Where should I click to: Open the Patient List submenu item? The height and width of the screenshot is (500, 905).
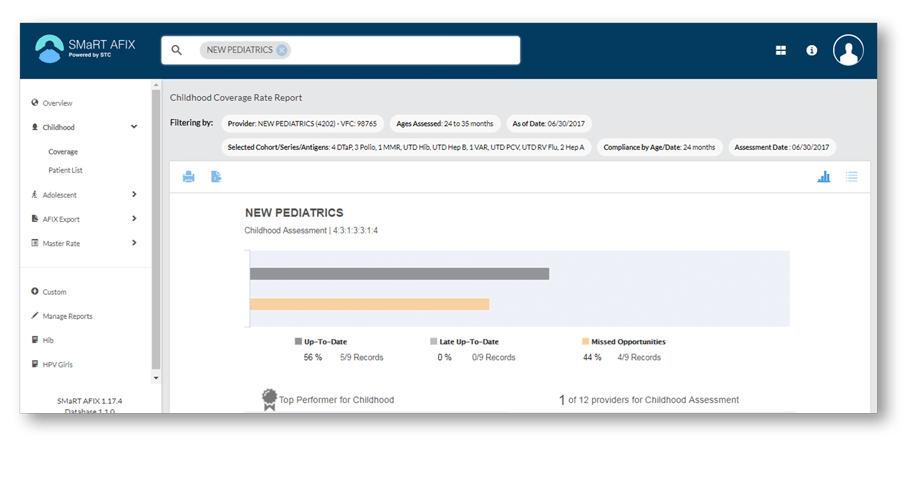[x=65, y=170]
